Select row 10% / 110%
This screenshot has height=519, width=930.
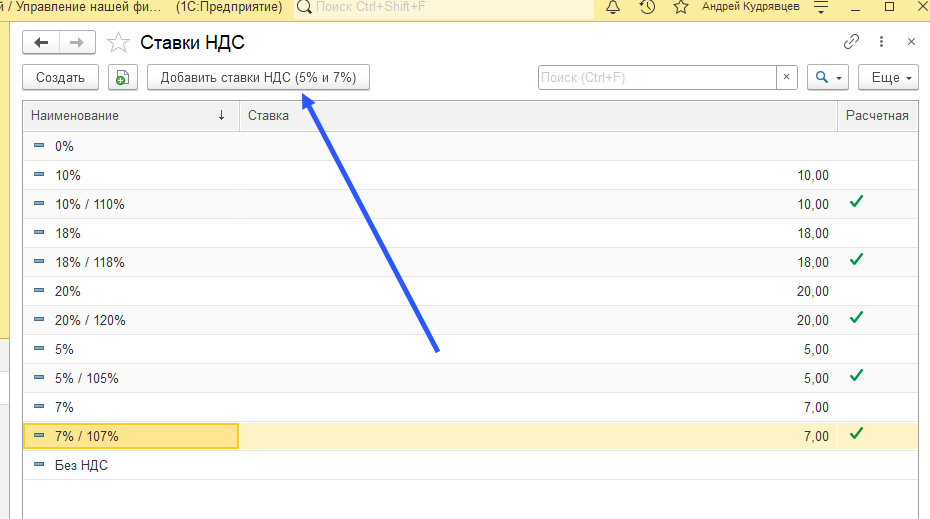470,205
